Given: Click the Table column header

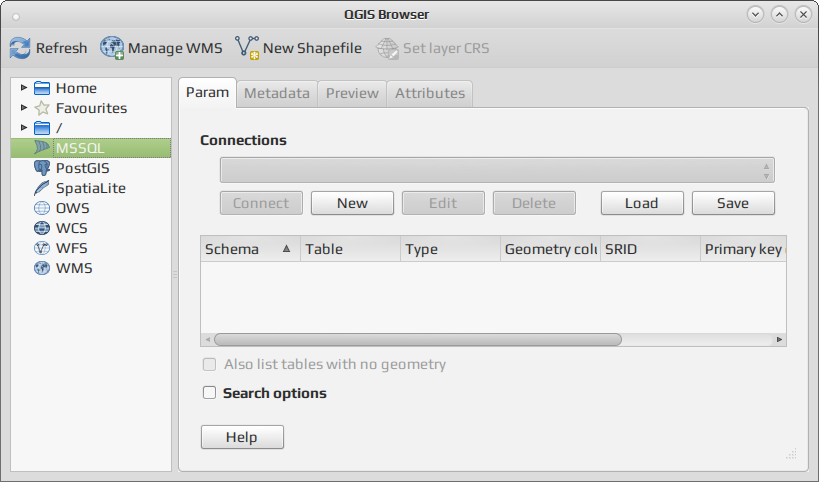Looking at the screenshot, I should click(350, 249).
